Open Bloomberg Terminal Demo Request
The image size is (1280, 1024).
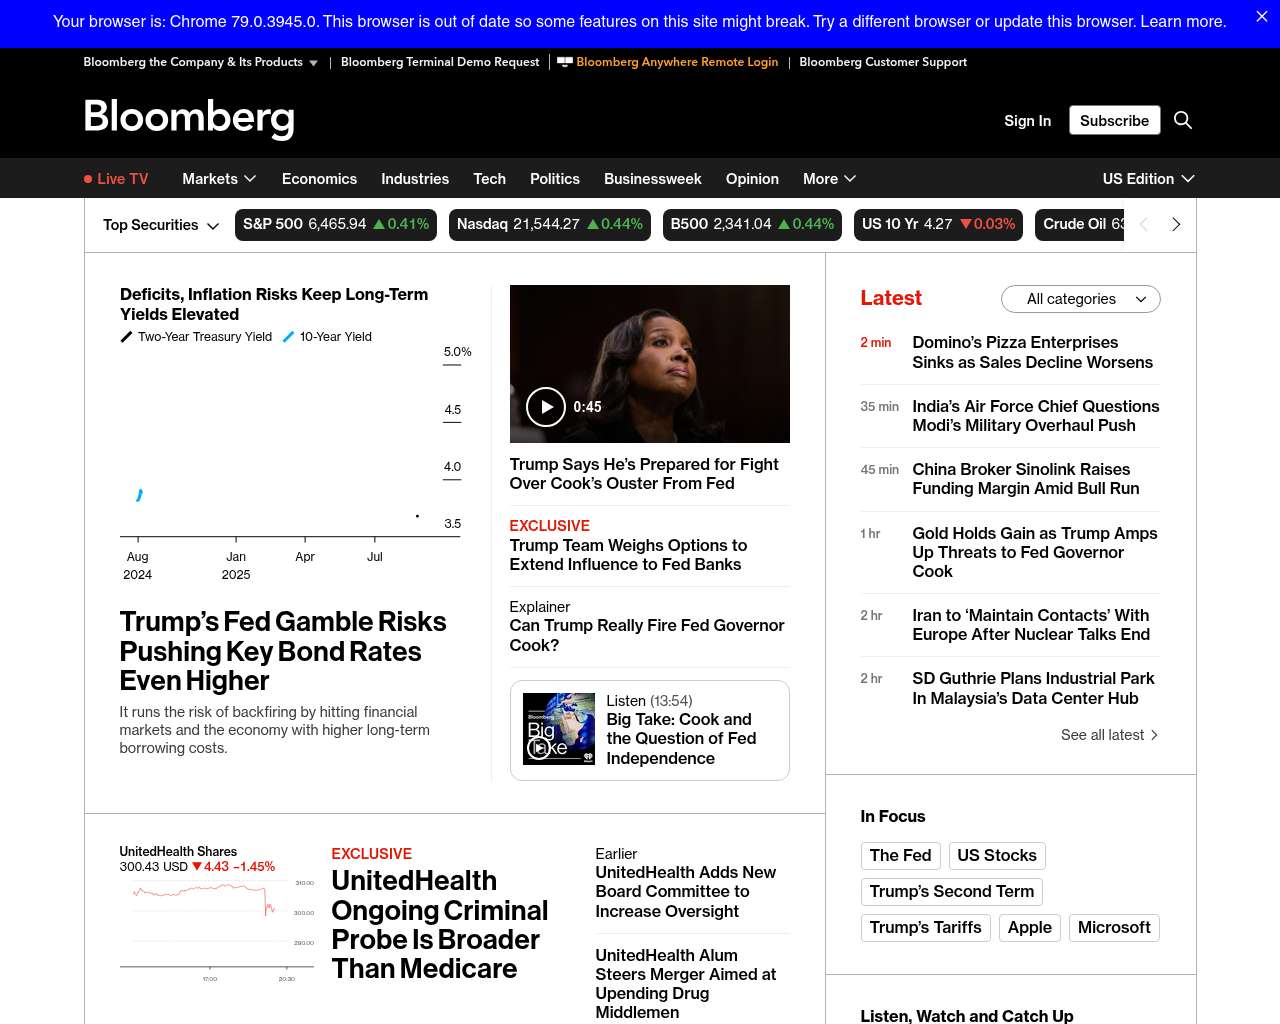click(440, 62)
